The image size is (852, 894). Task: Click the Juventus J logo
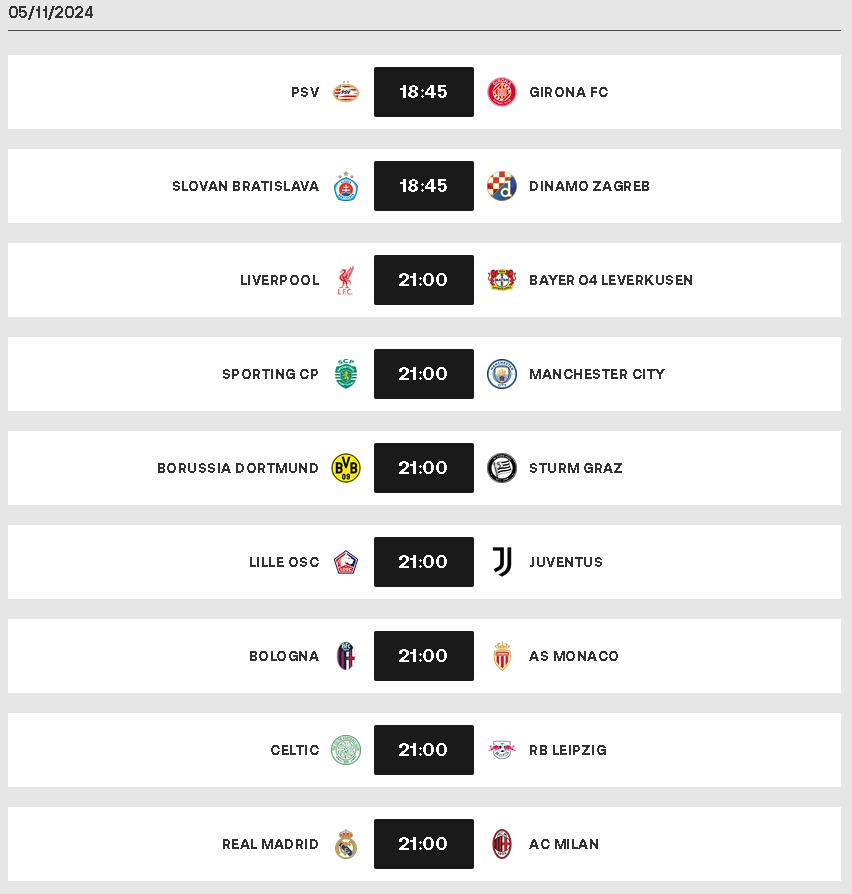tap(502, 562)
